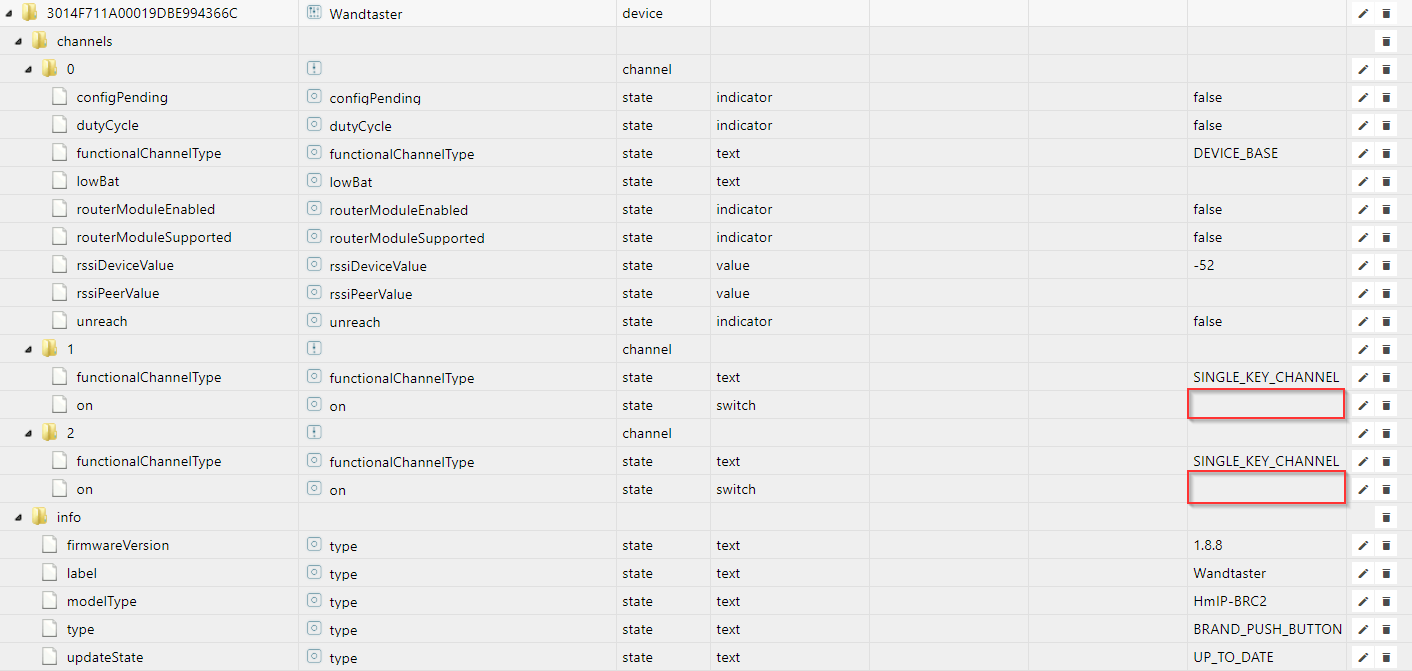Click the Wandtaster value in label row
Screen dimensions: 1412x671
pyautogui.click(x=1229, y=574)
